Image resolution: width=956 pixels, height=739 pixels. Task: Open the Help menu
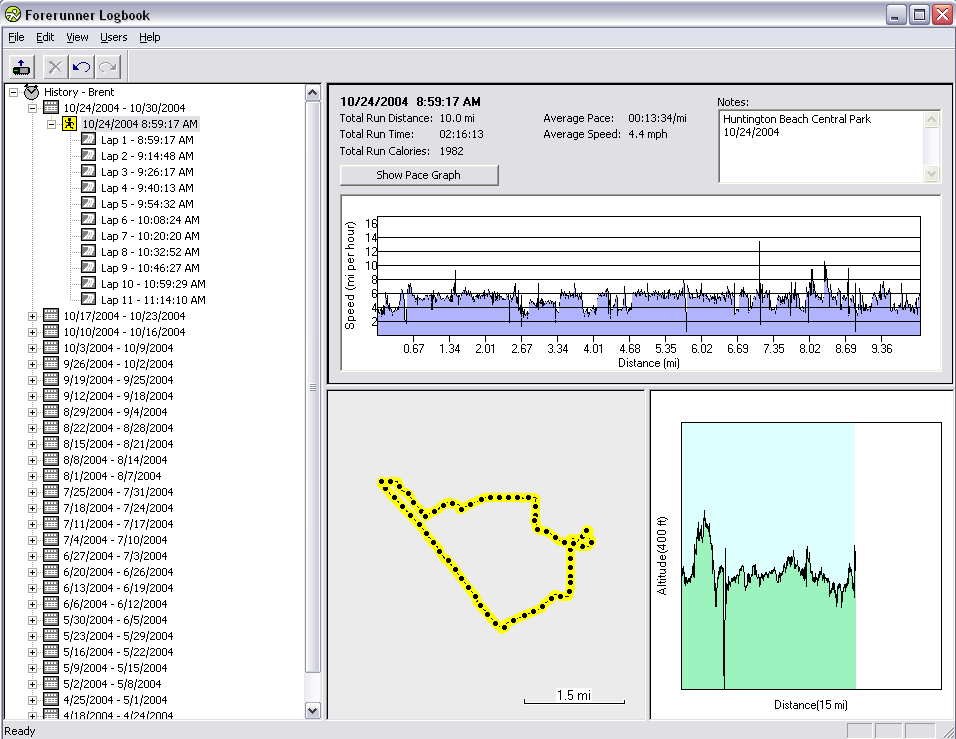150,37
